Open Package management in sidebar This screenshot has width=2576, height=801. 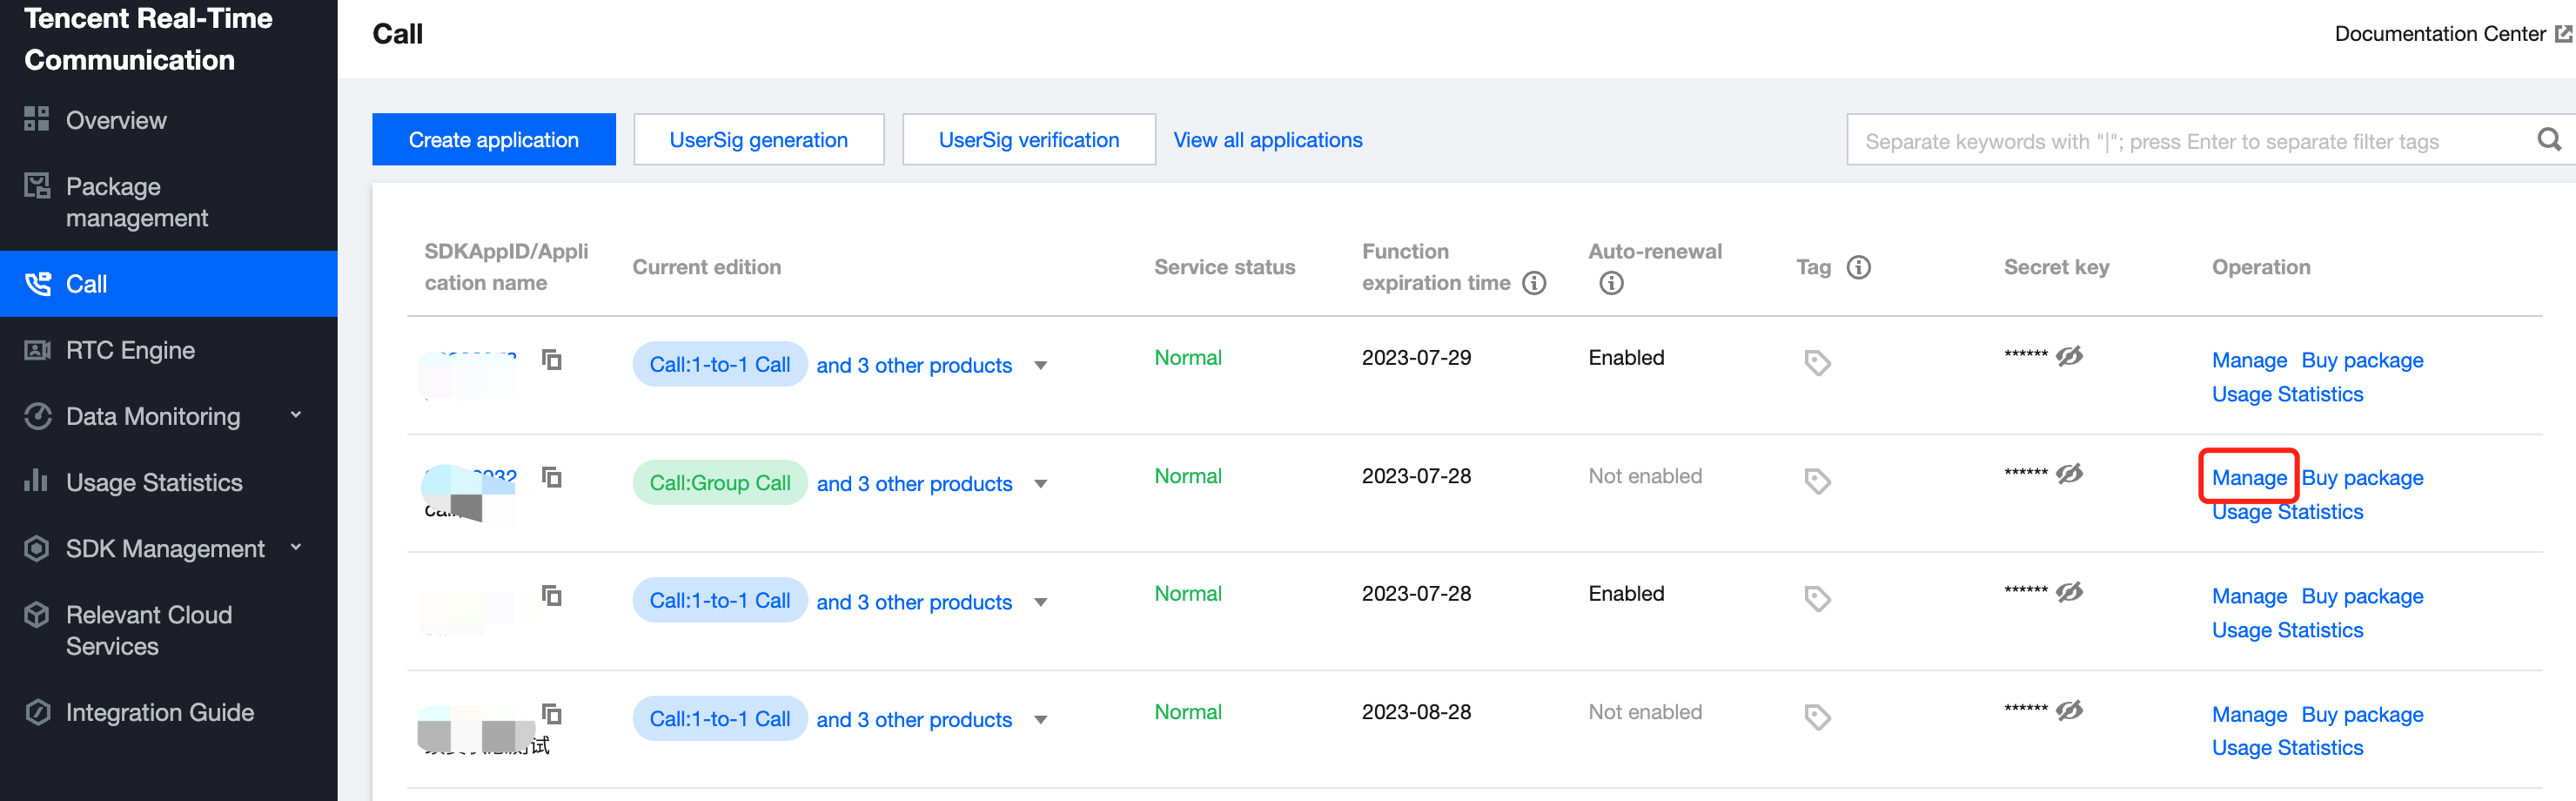(x=168, y=202)
